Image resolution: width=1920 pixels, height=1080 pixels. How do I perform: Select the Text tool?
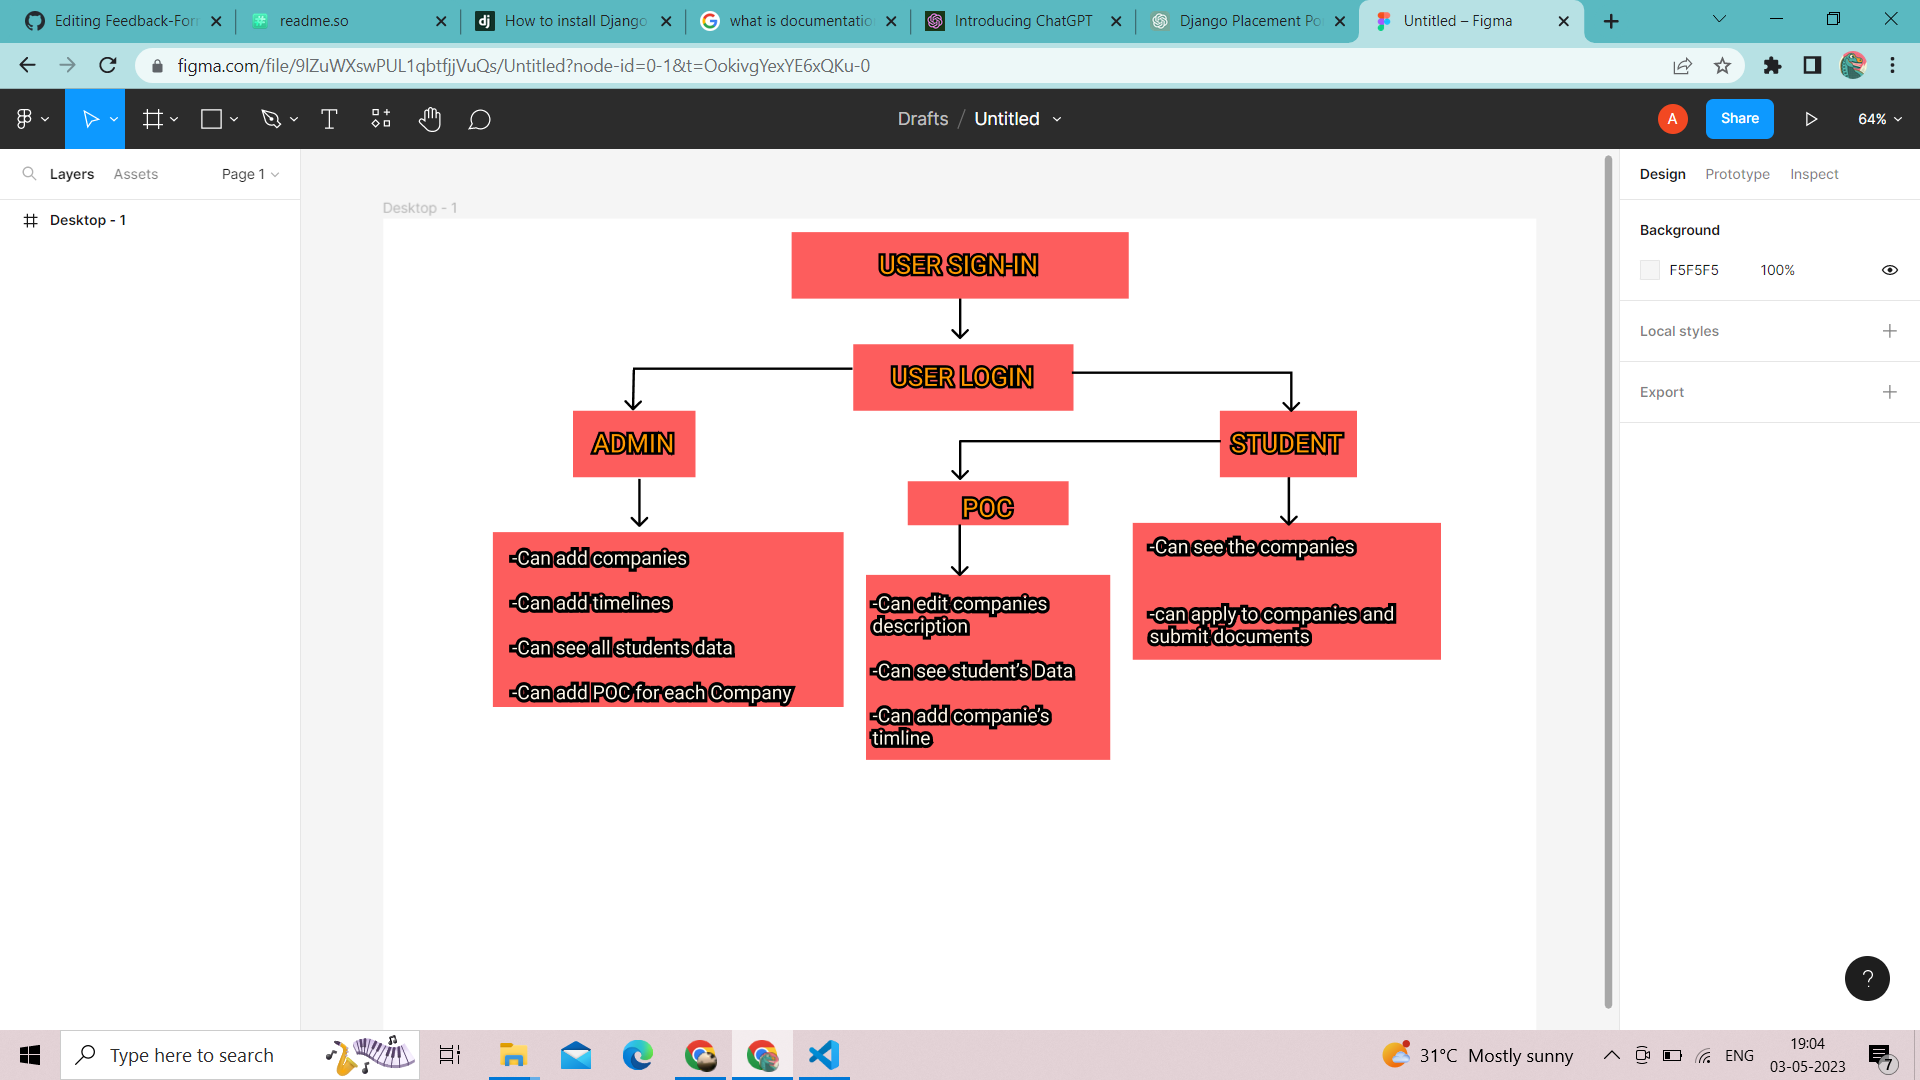pyautogui.click(x=329, y=119)
